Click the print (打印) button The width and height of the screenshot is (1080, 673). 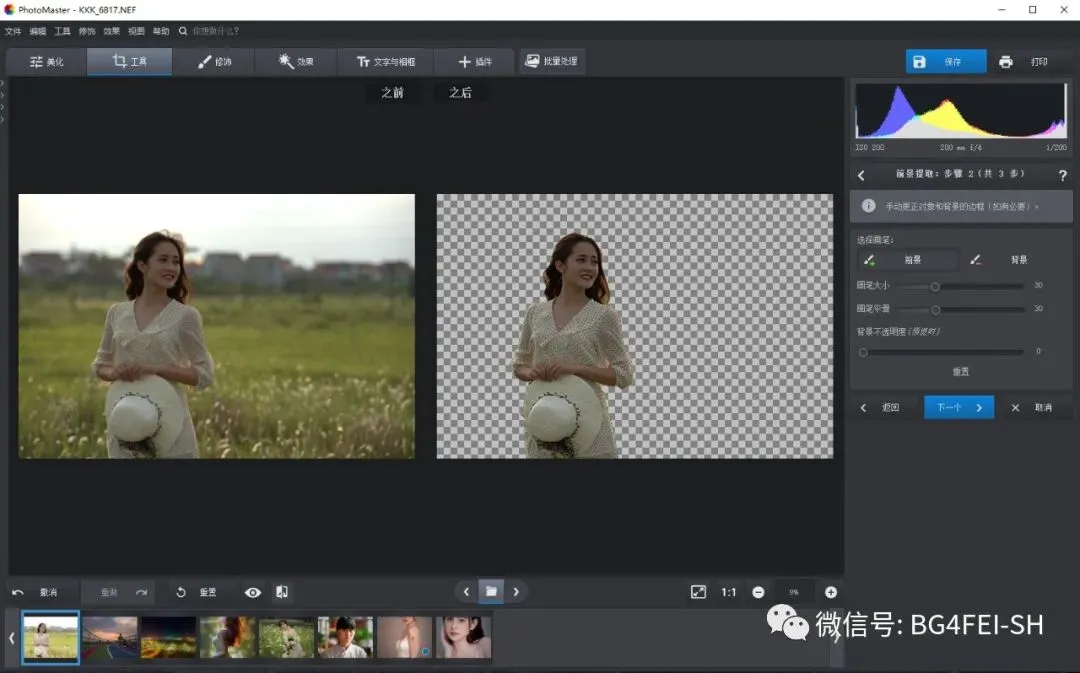click(1025, 62)
